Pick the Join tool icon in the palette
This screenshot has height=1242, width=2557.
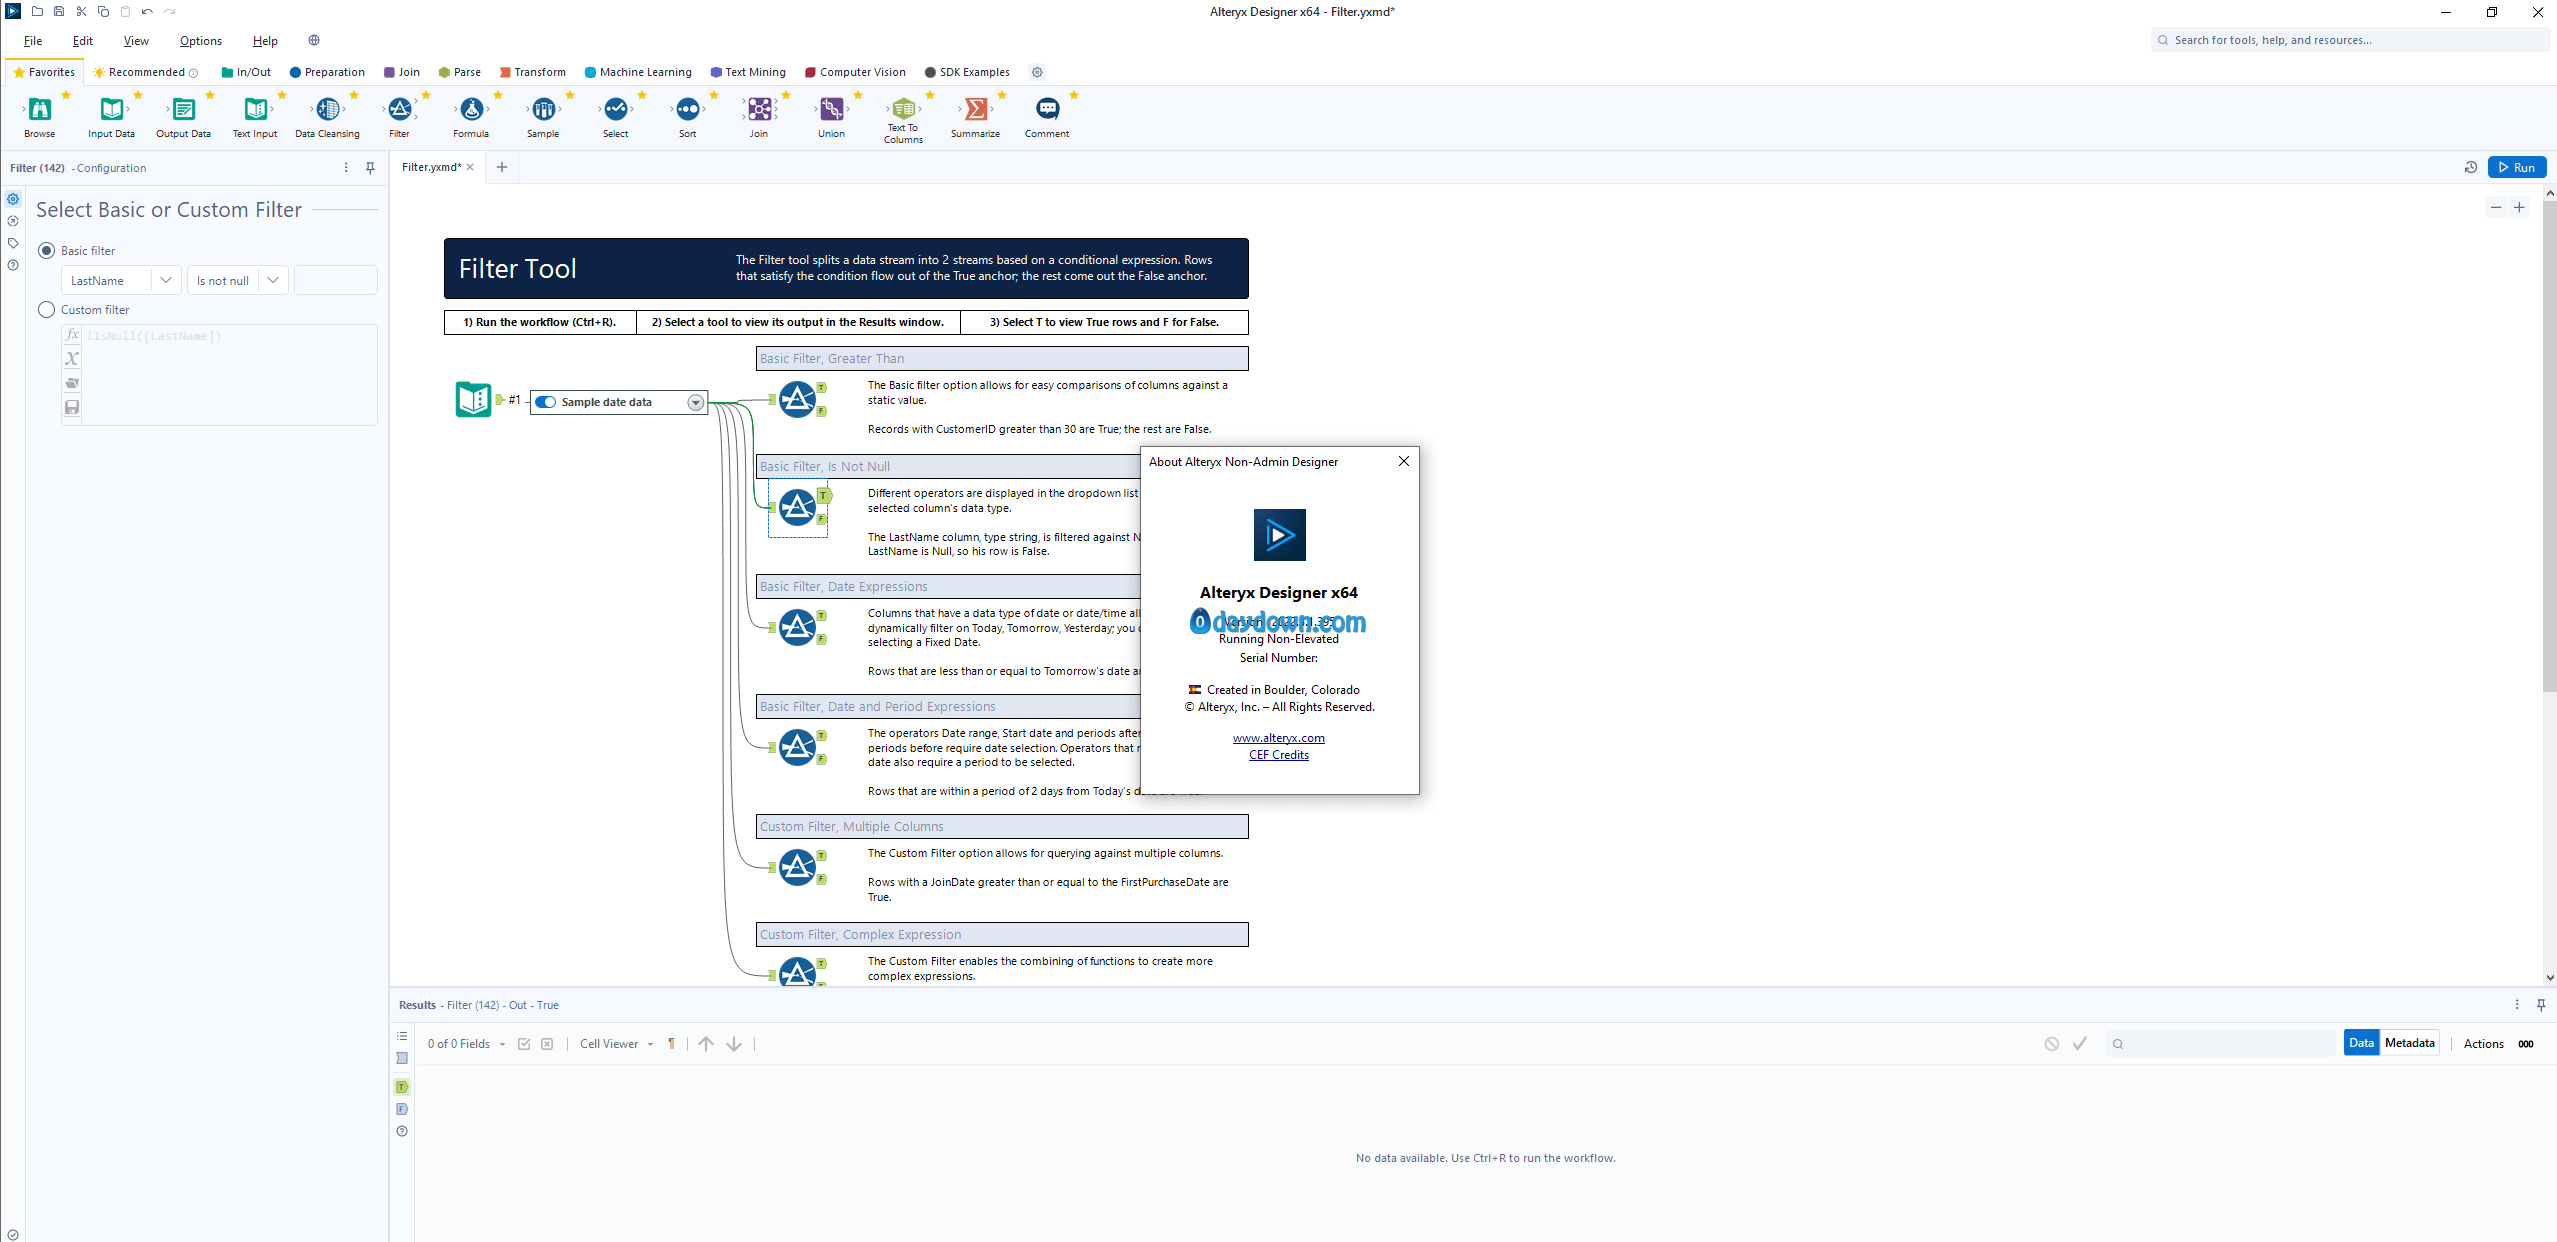[760, 110]
